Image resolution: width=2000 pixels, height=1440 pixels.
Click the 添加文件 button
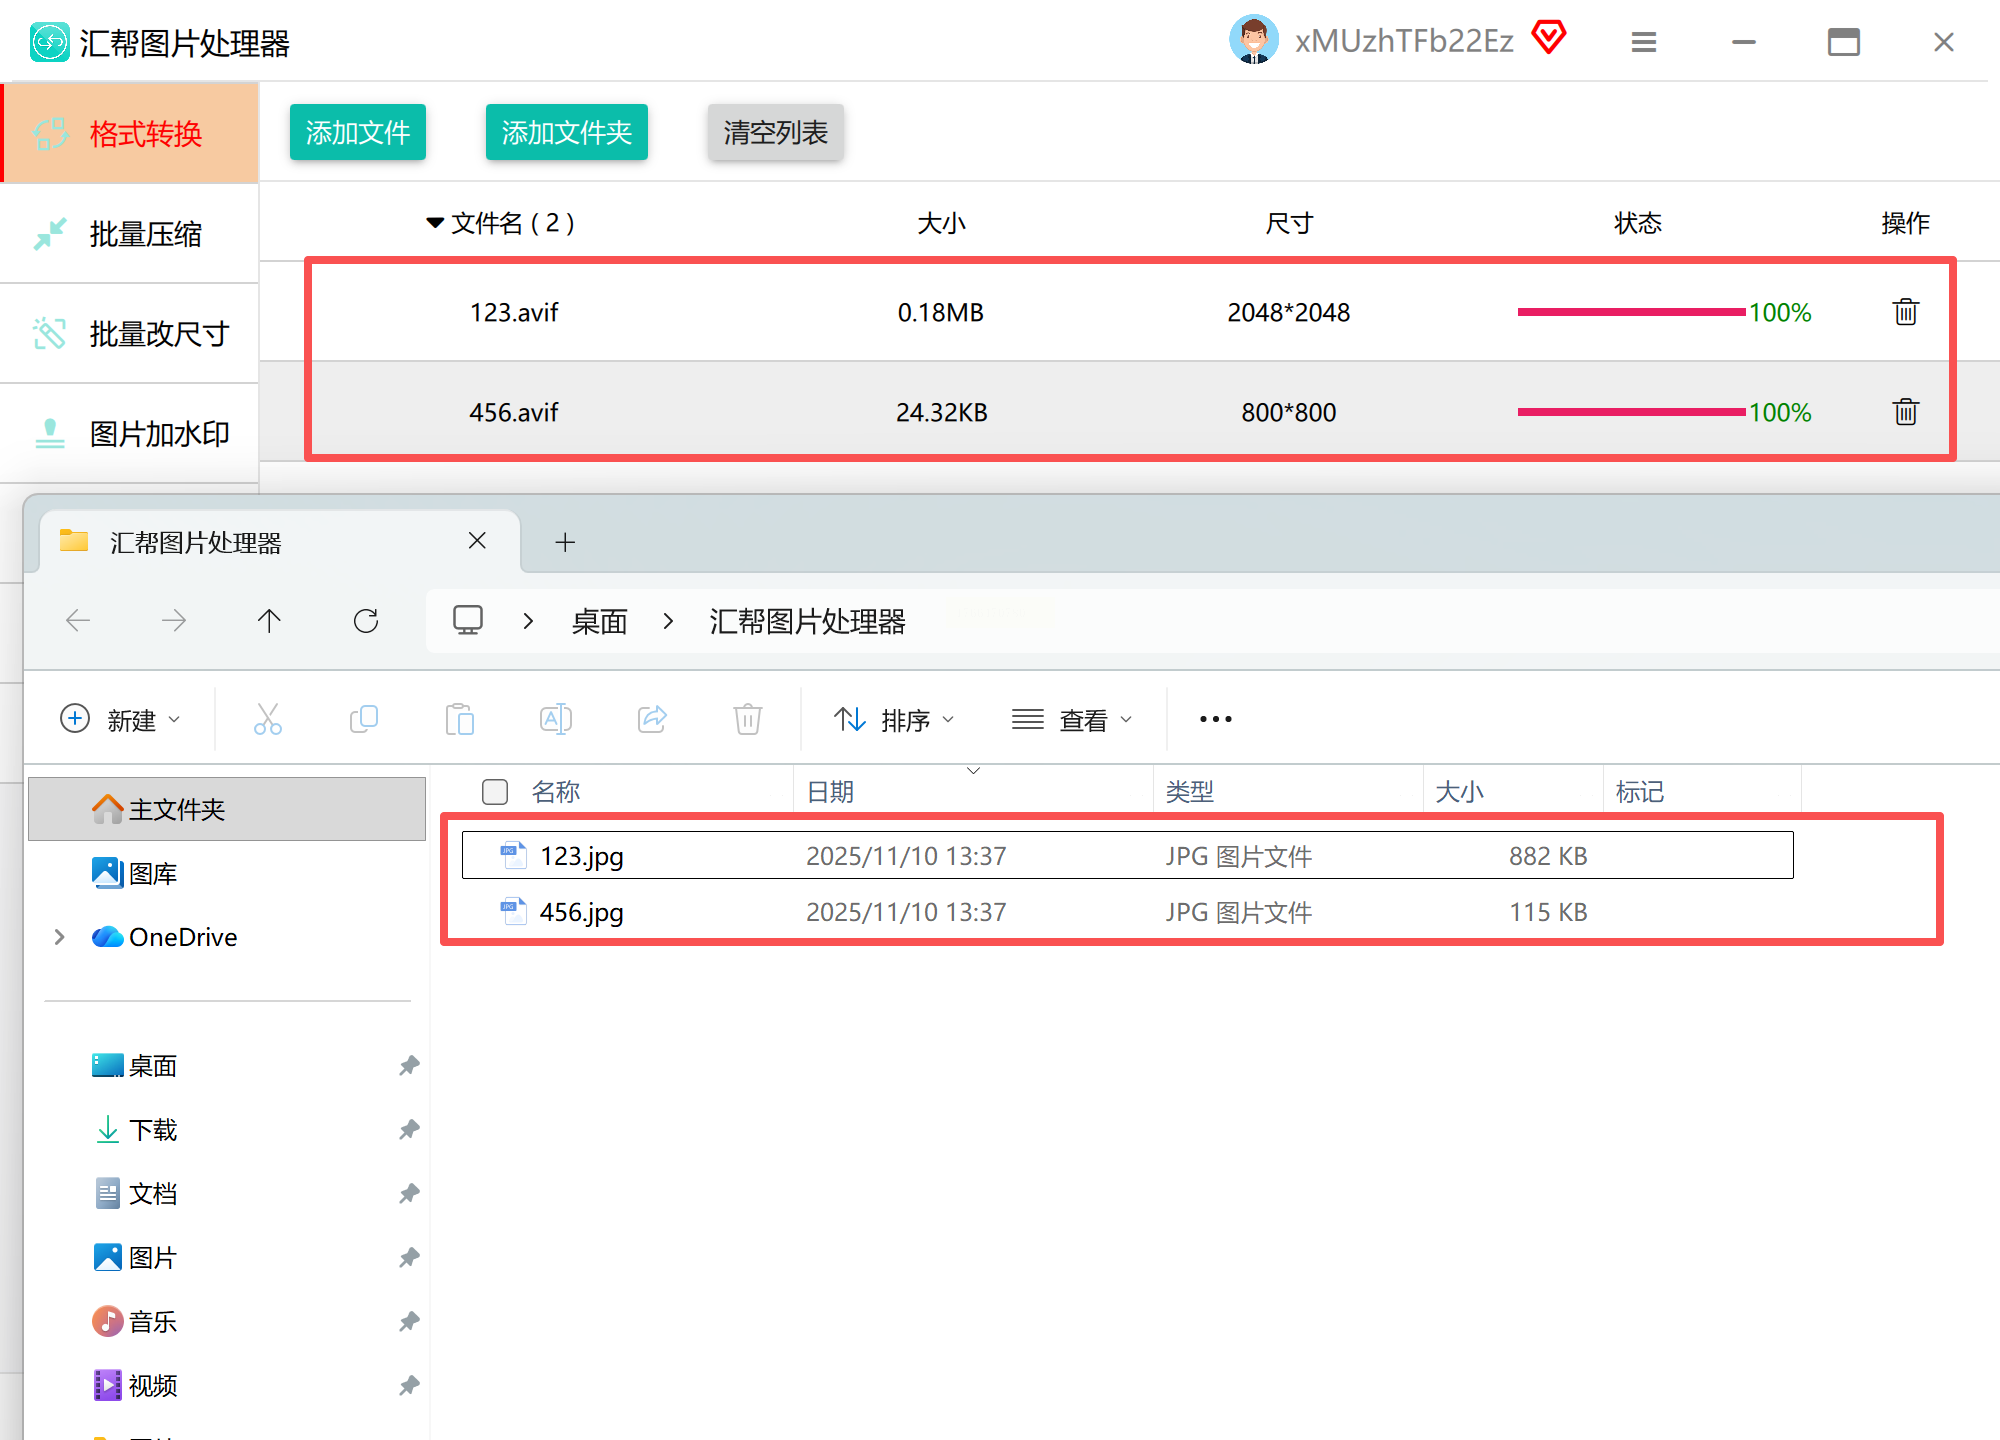click(x=357, y=132)
